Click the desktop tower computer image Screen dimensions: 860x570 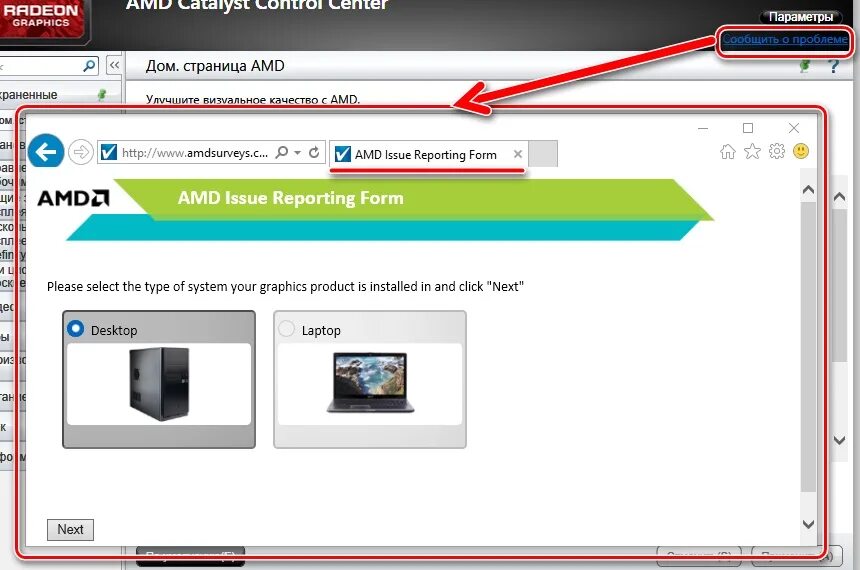click(x=159, y=384)
